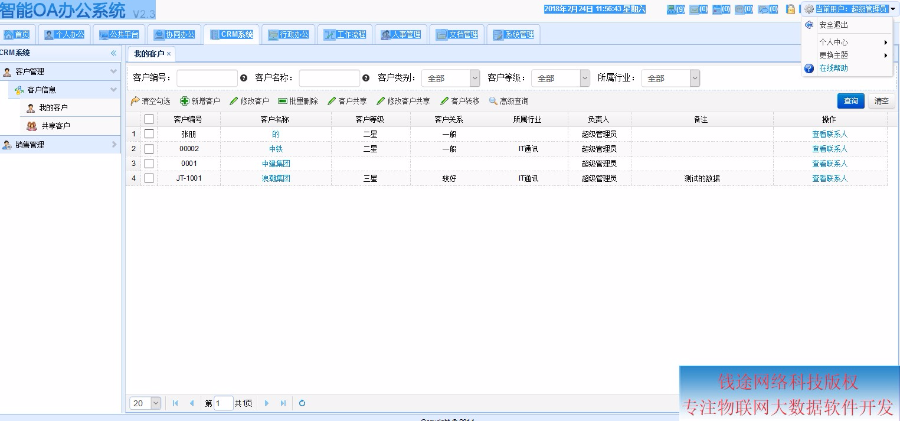900x421 pixels.
Task: Collapse the 客户信息 sidebar group
Action: pos(114,90)
